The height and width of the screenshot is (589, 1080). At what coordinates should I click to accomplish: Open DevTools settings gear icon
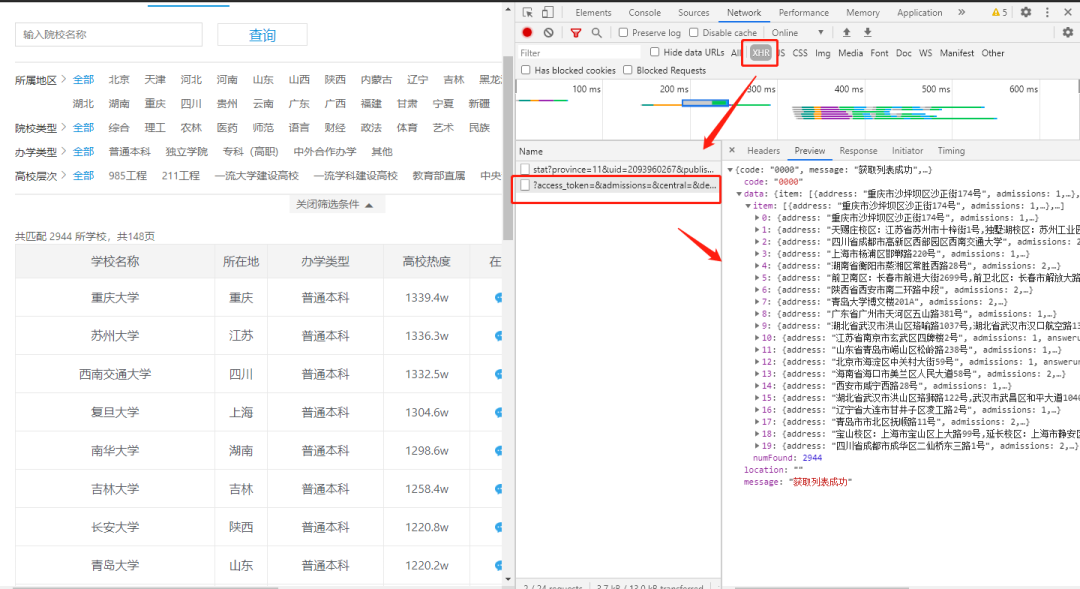point(1026,12)
